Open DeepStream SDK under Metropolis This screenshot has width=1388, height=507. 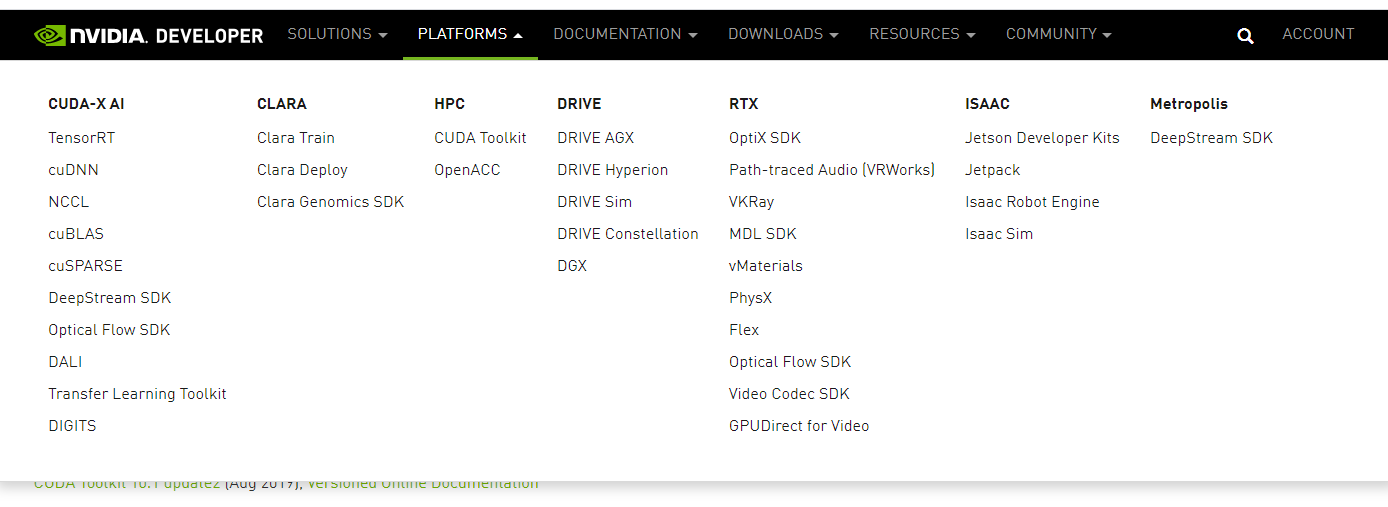point(1211,138)
